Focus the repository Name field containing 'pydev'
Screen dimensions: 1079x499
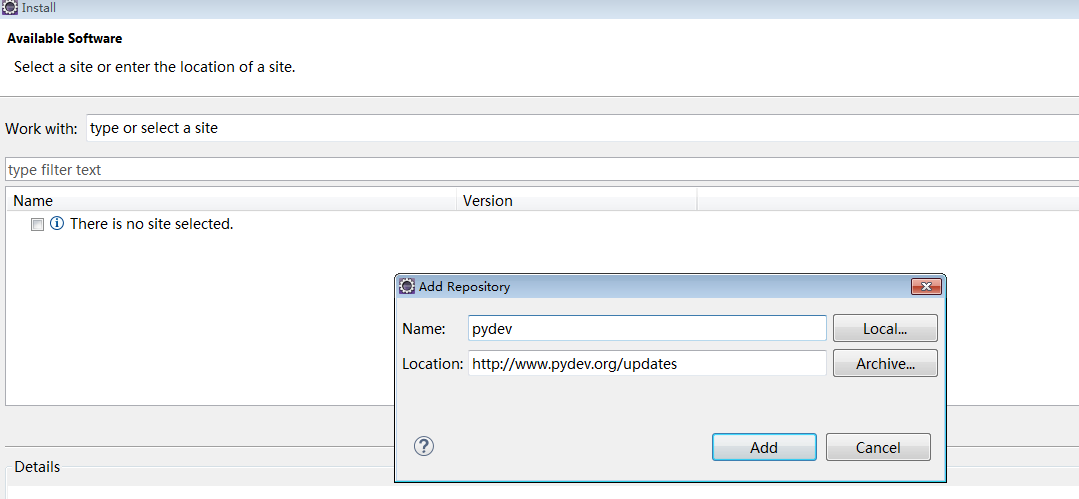pyautogui.click(x=647, y=328)
